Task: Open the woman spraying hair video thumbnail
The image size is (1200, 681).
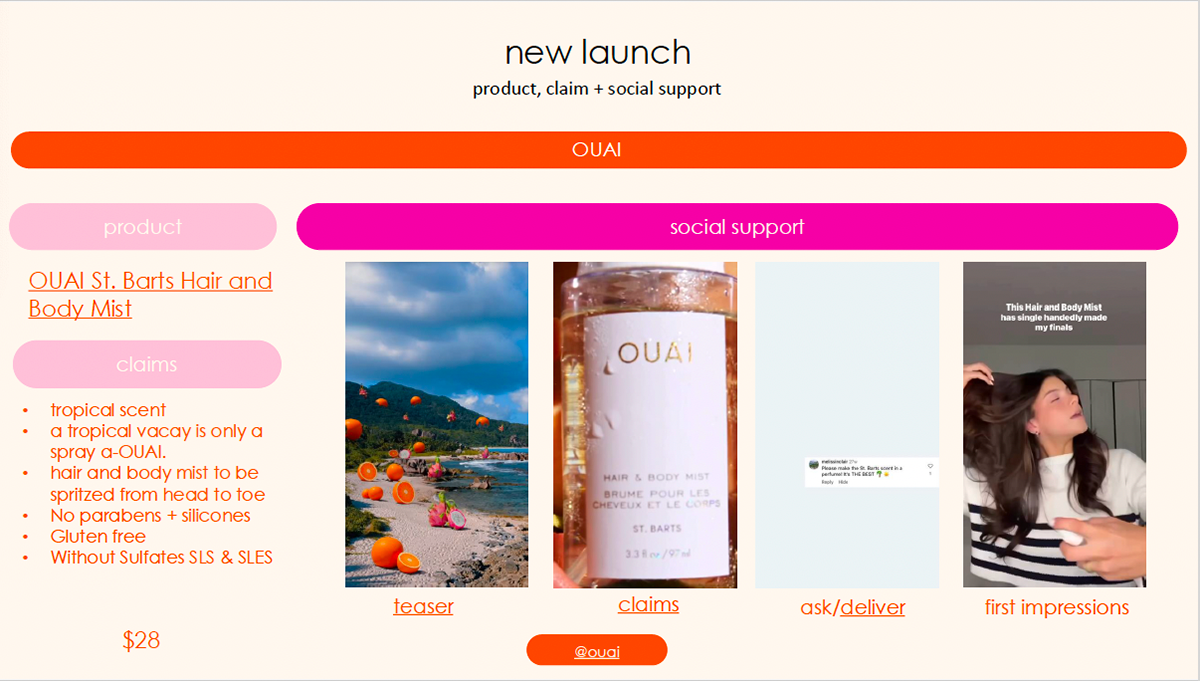Action: 1054,425
